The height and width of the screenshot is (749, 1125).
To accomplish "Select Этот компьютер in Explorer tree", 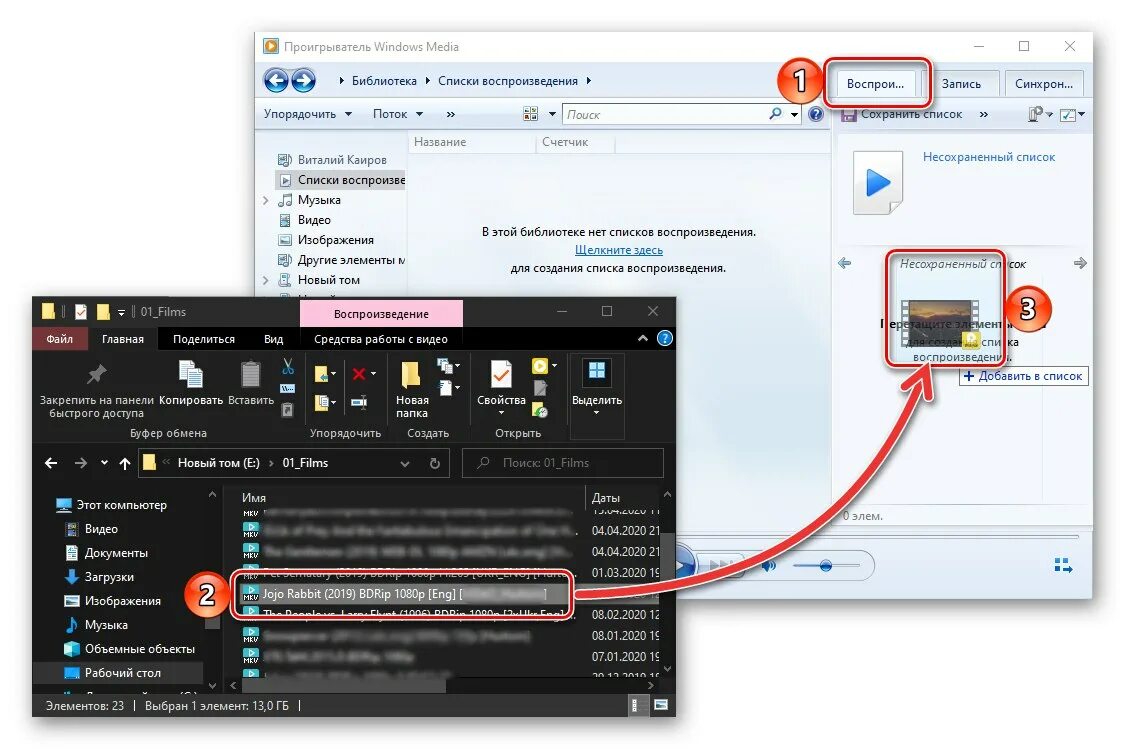I will coord(111,505).
